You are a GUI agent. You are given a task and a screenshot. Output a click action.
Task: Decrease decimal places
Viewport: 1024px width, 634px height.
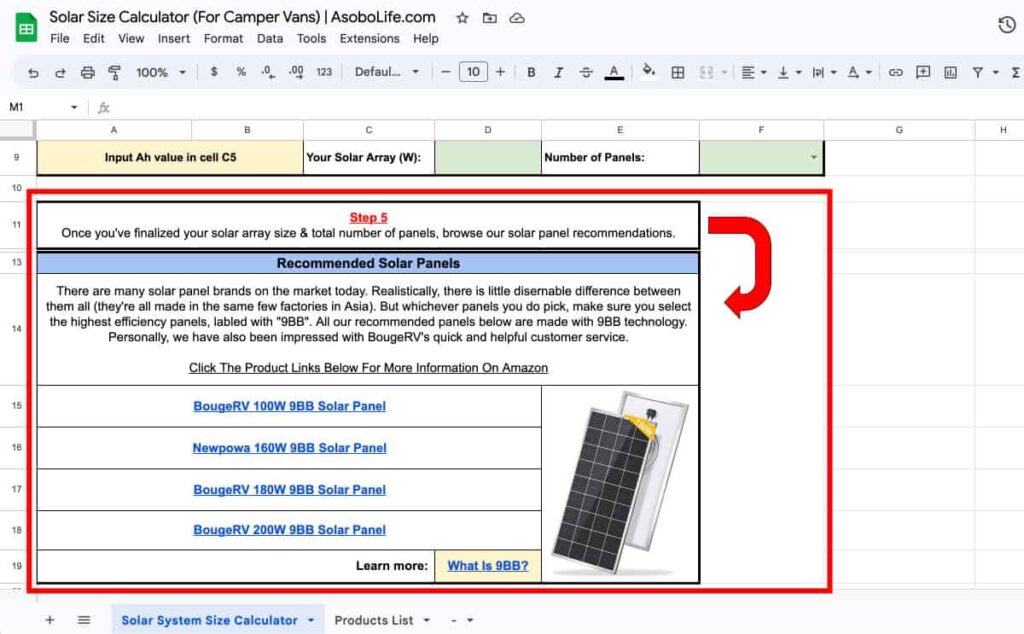[x=268, y=72]
